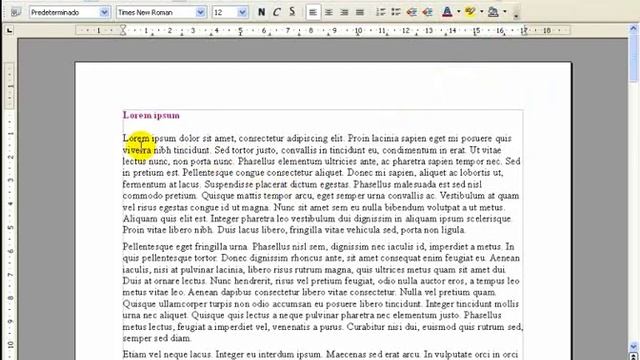Click the word "Etiam" starting third paragraph

(x=134, y=354)
